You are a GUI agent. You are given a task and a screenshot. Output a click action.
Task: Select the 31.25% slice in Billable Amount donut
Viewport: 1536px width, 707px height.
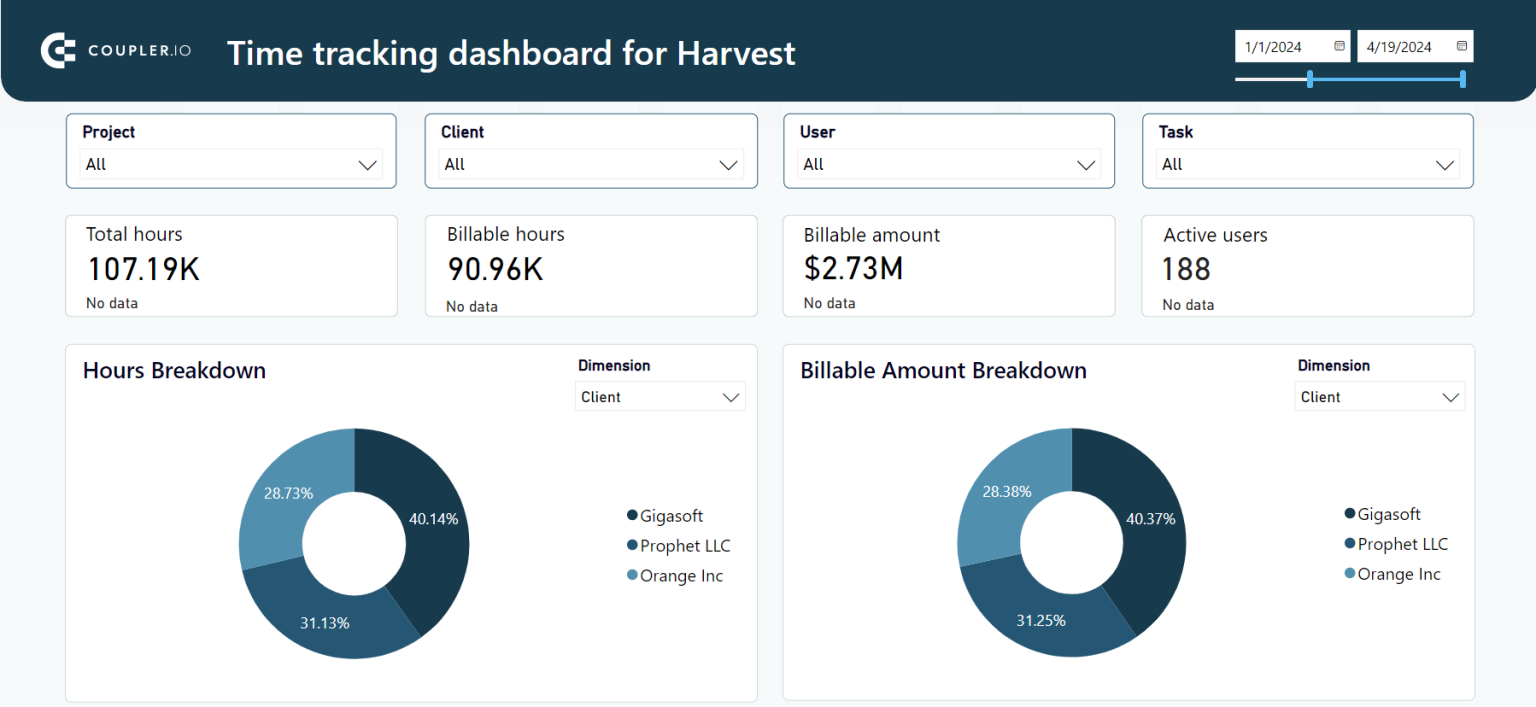(1042, 620)
